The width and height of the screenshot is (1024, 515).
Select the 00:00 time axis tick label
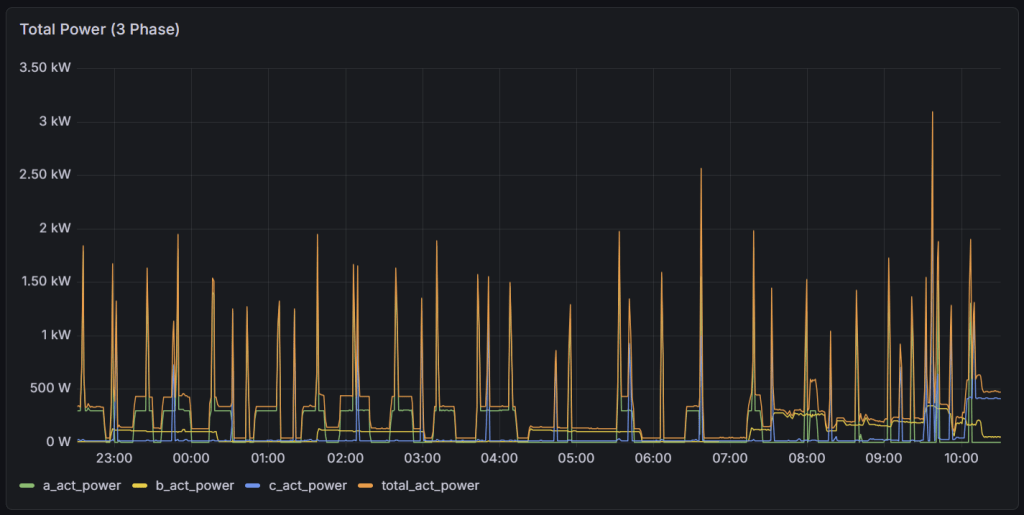pos(191,459)
